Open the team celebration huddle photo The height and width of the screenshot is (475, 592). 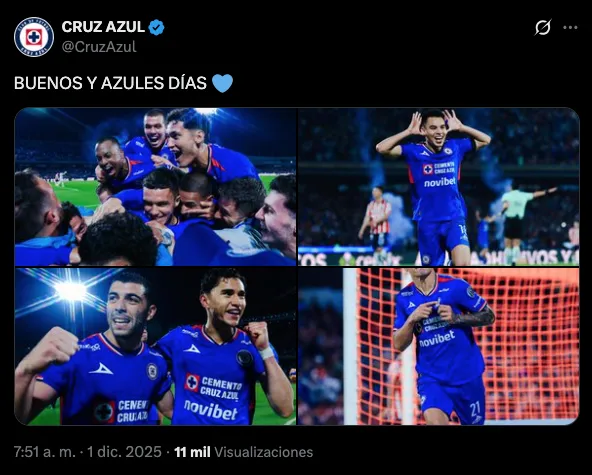point(156,187)
